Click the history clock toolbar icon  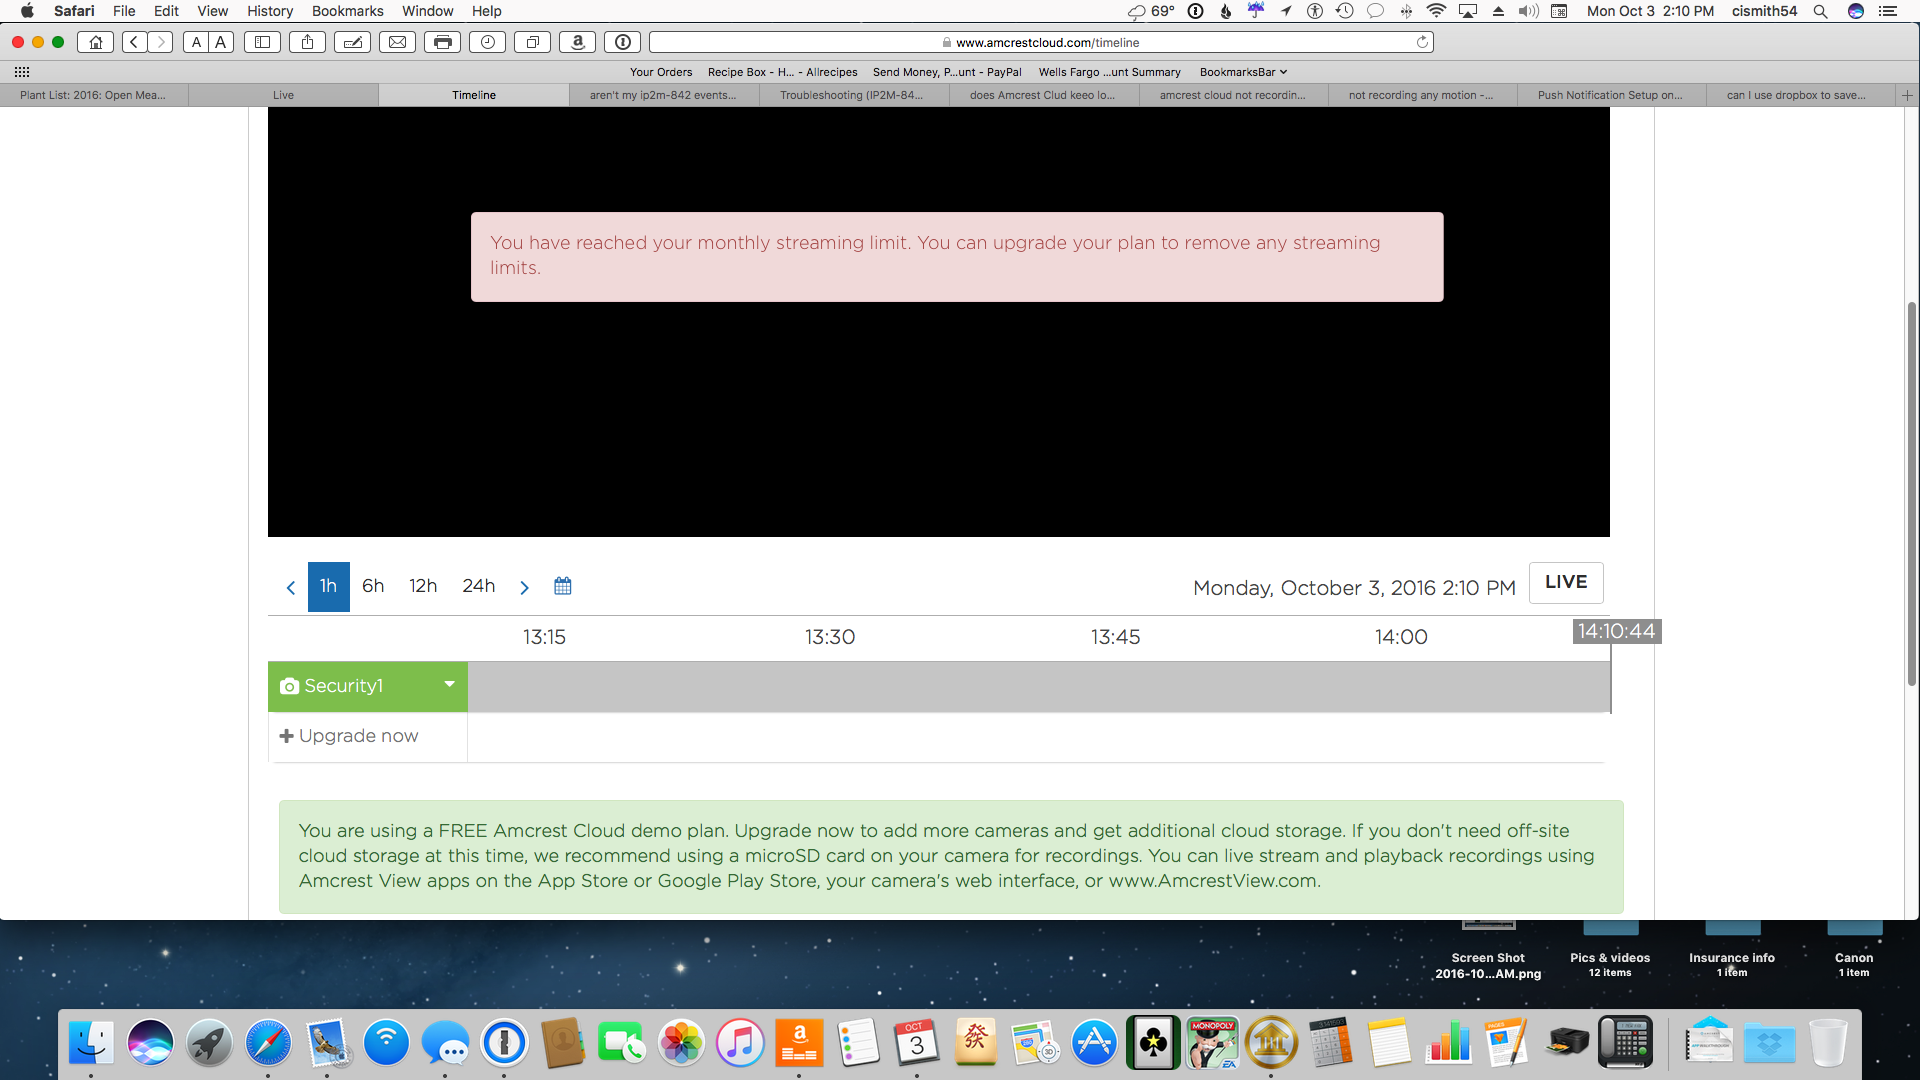pos(488,42)
